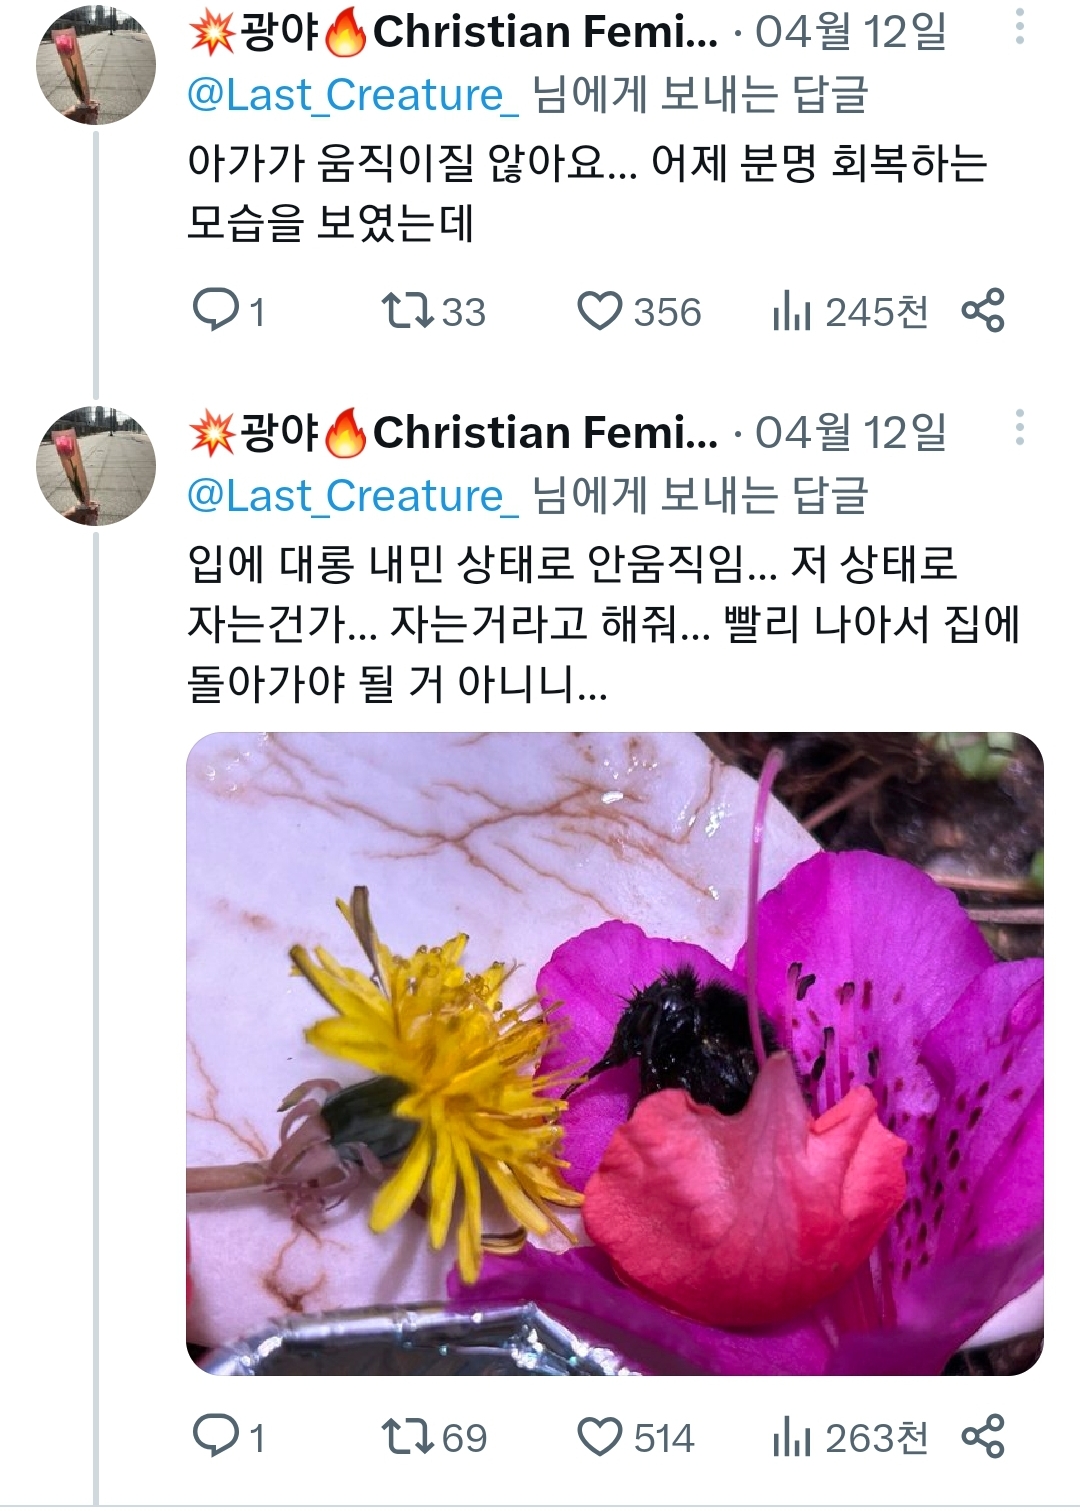This screenshot has height=1511, width=1080.
Task: Open more options for first tweet
Action: (x=1019, y=28)
